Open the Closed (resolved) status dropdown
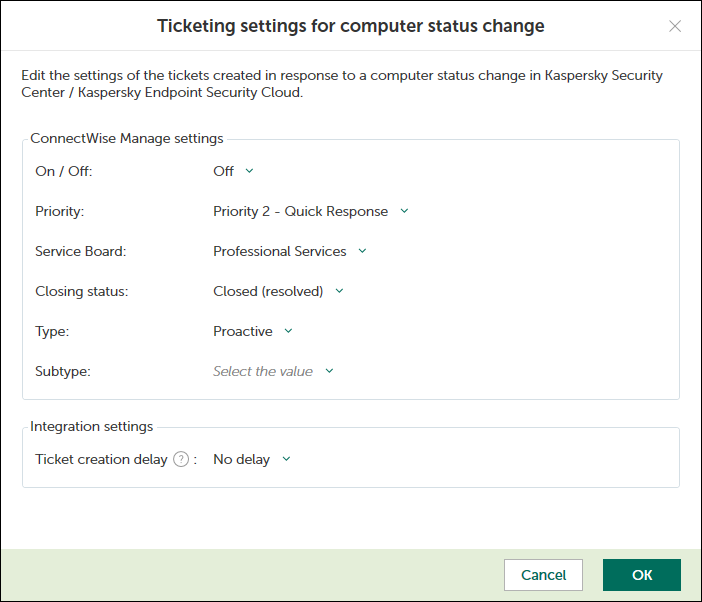 [x=268, y=291]
